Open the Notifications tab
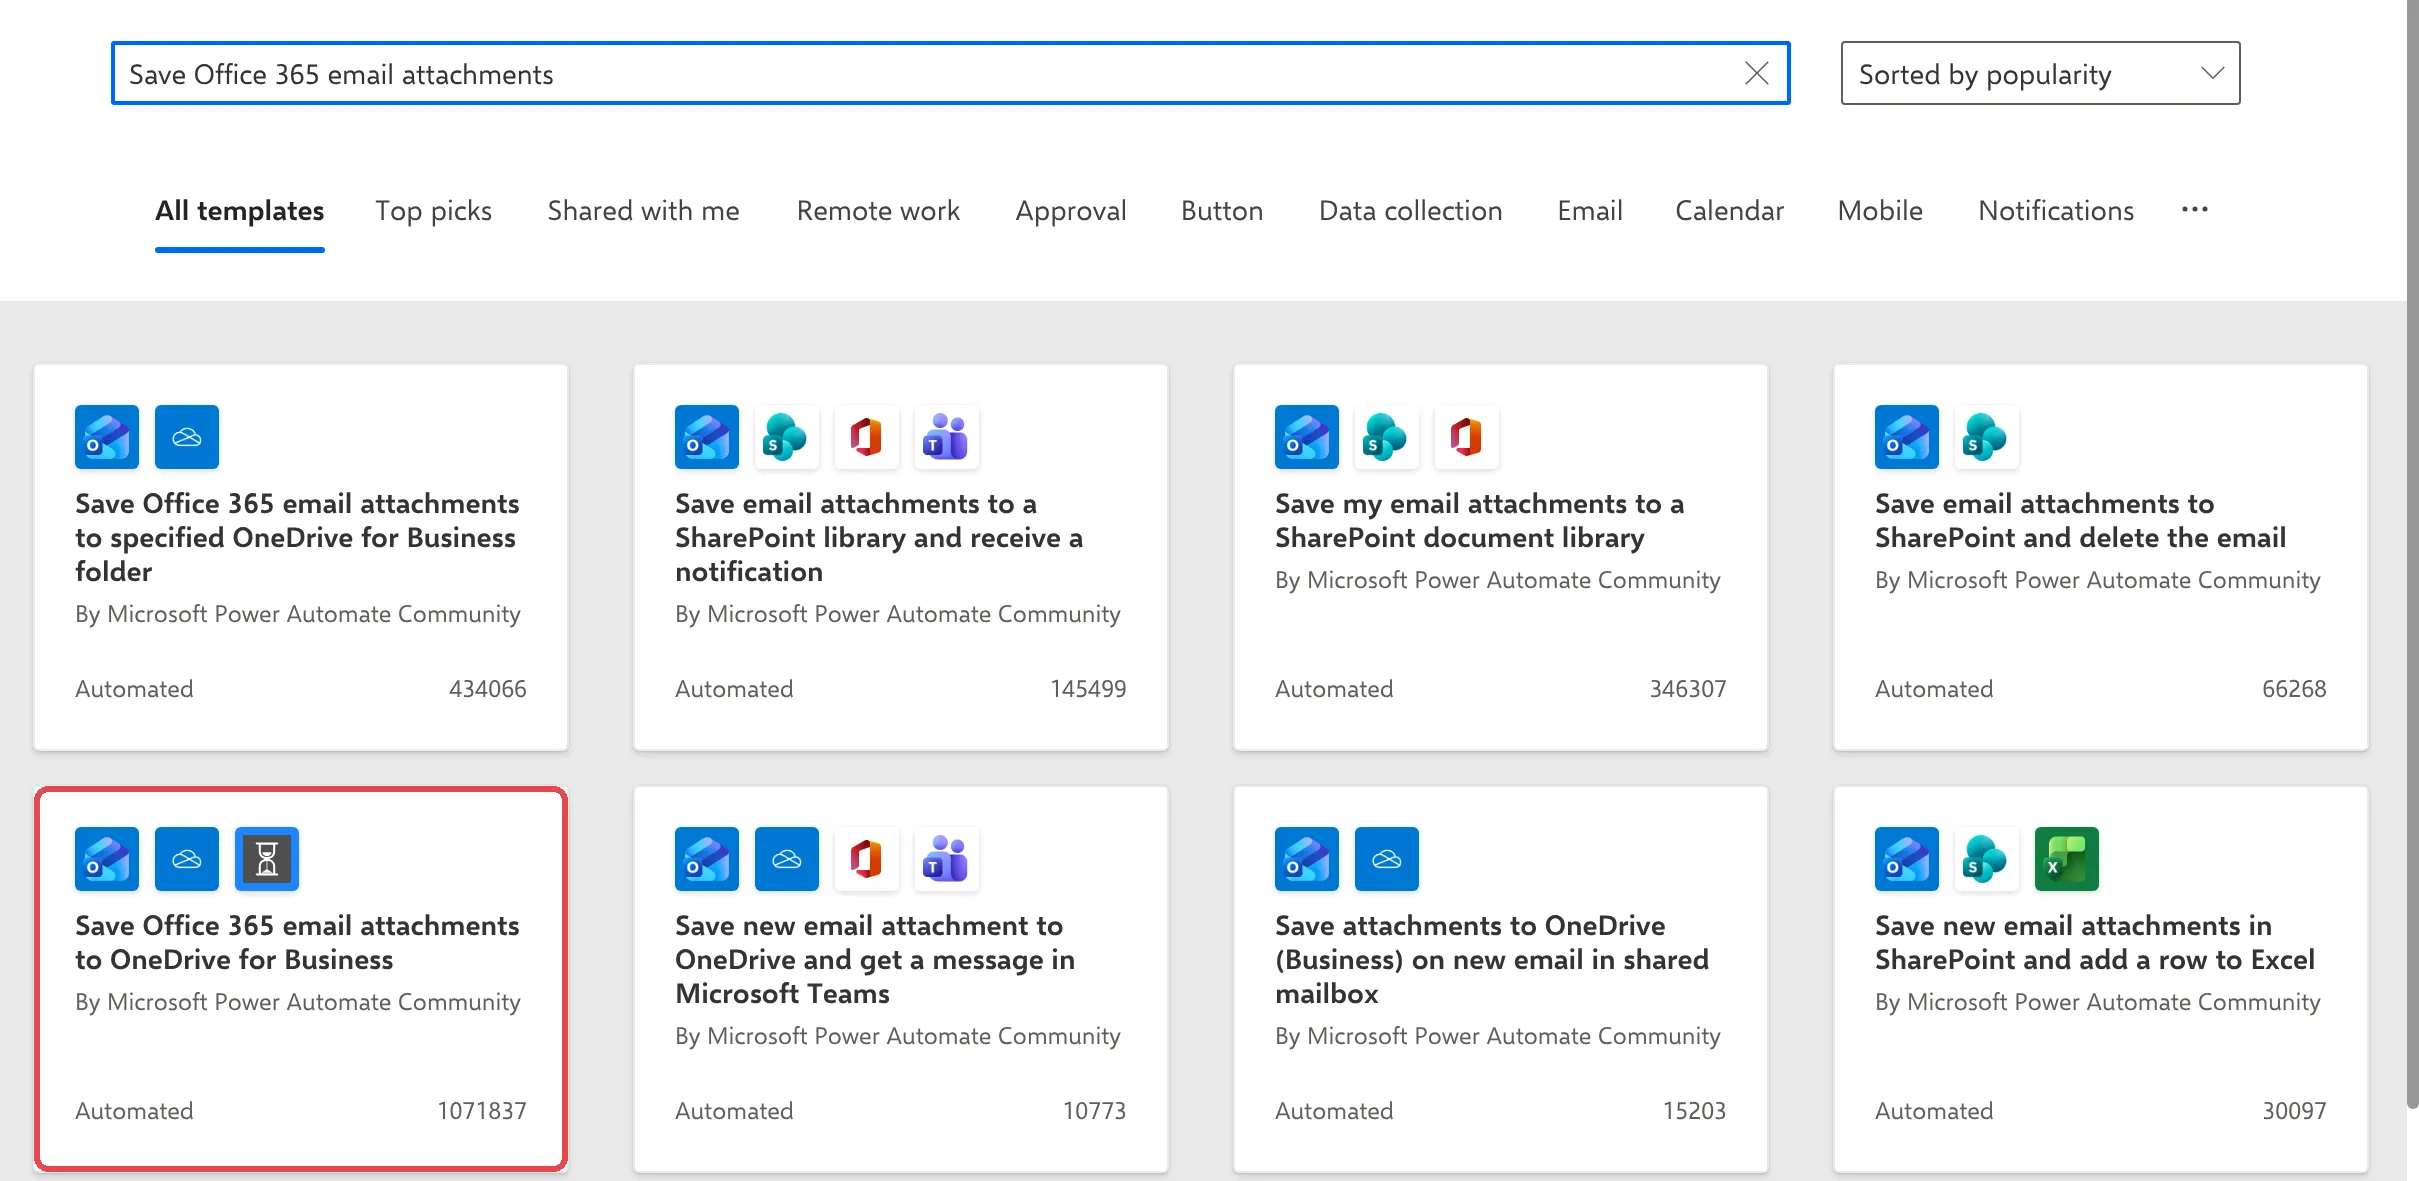The width and height of the screenshot is (2419, 1181). (x=2056, y=211)
